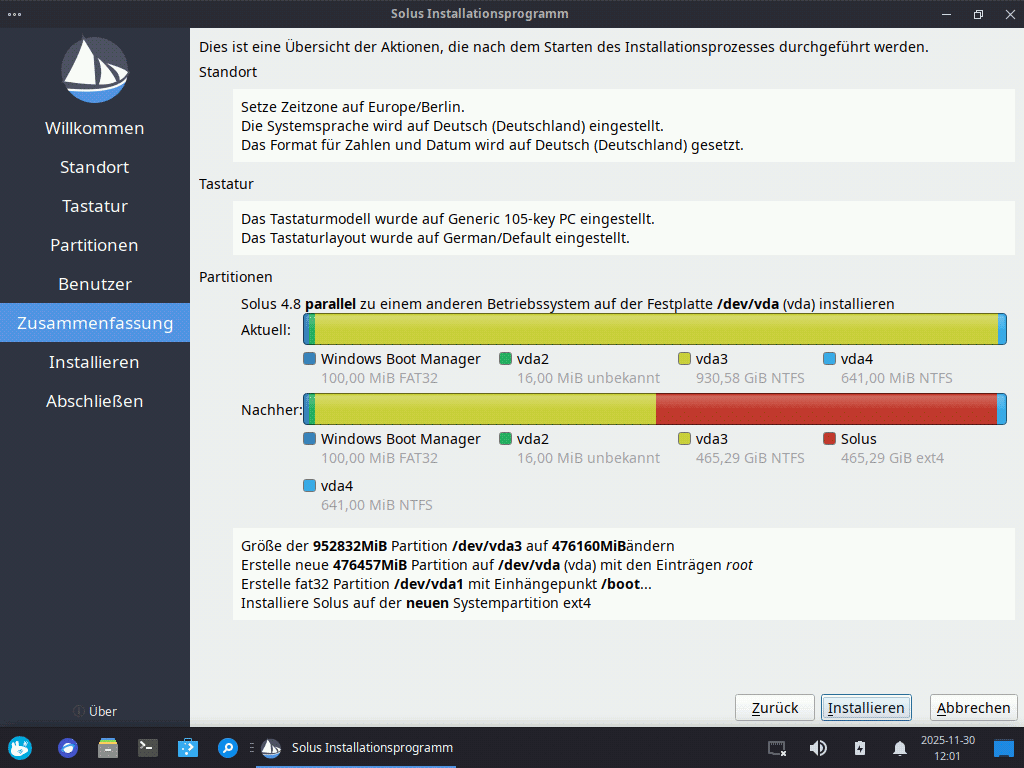Image resolution: width=1024 pixels, height=768 pixels.
Task: Go to the Willkommen step
Action: [x=95, y=128]
